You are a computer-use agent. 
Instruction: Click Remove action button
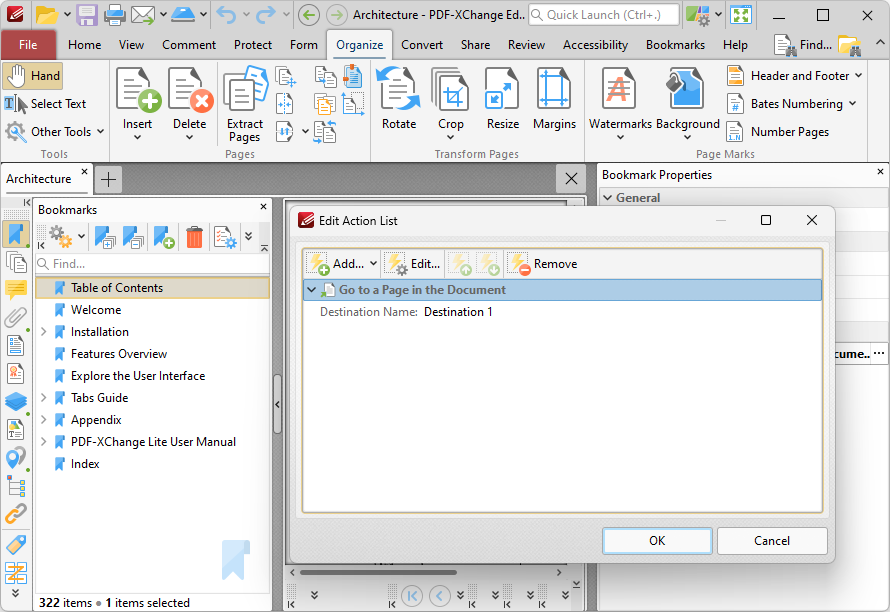pyautogui.click(x=543, y=263)
